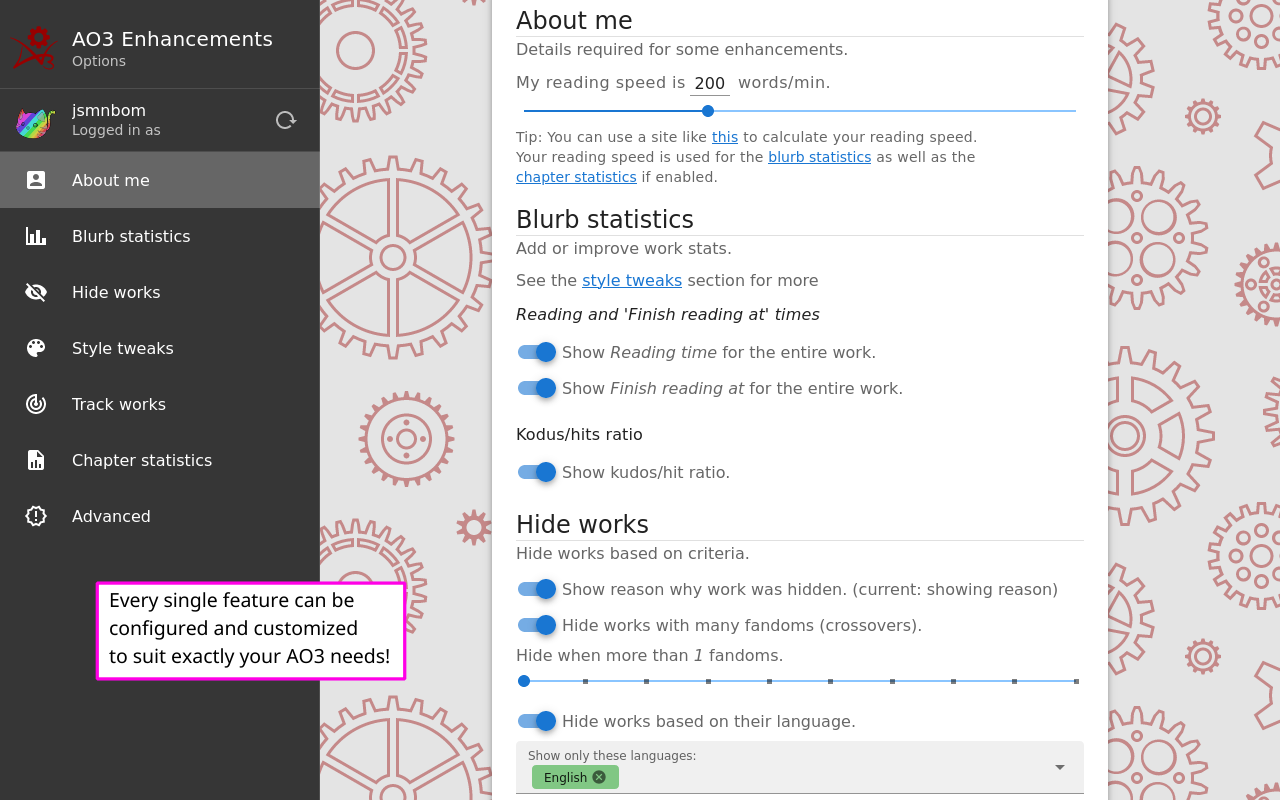Click the 'Hide works' section heading
1280x800 pixels.
[582, 524]
